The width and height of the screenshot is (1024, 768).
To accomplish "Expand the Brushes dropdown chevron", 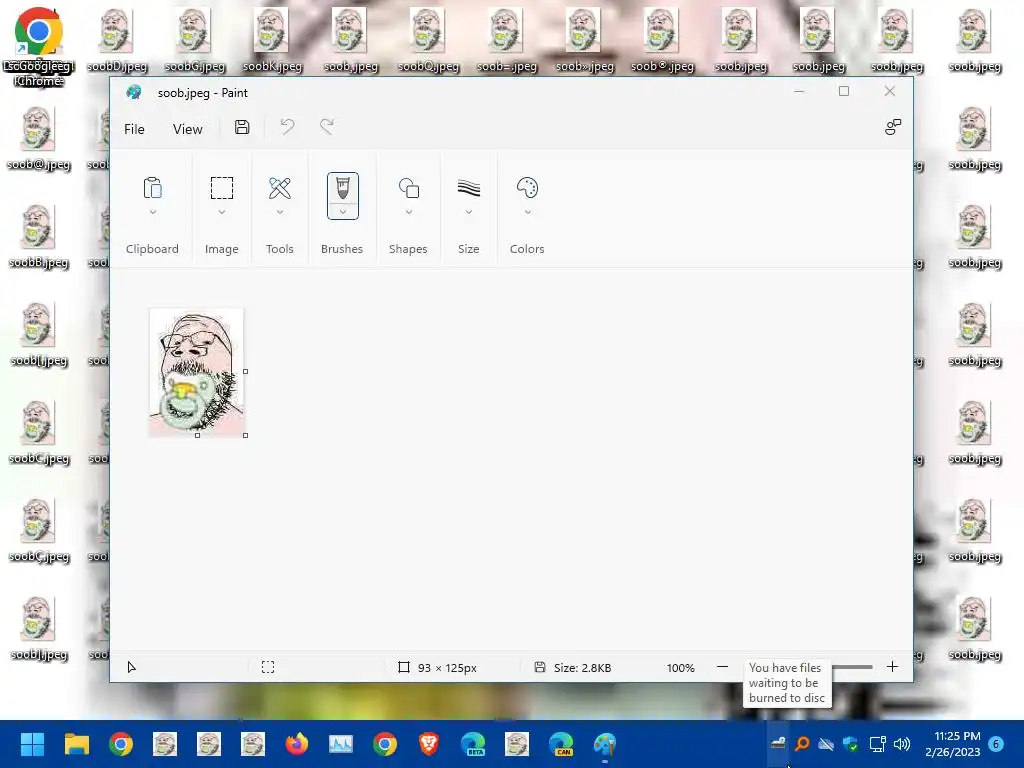I will [x=342, y=212].
